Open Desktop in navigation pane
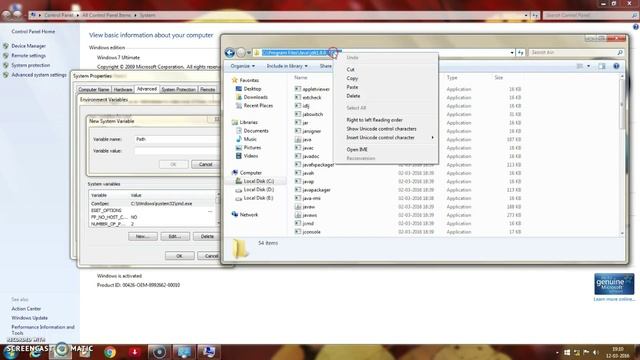Image resolution: width=640 pixels, height=360 pixels. (x=252, y=89)
